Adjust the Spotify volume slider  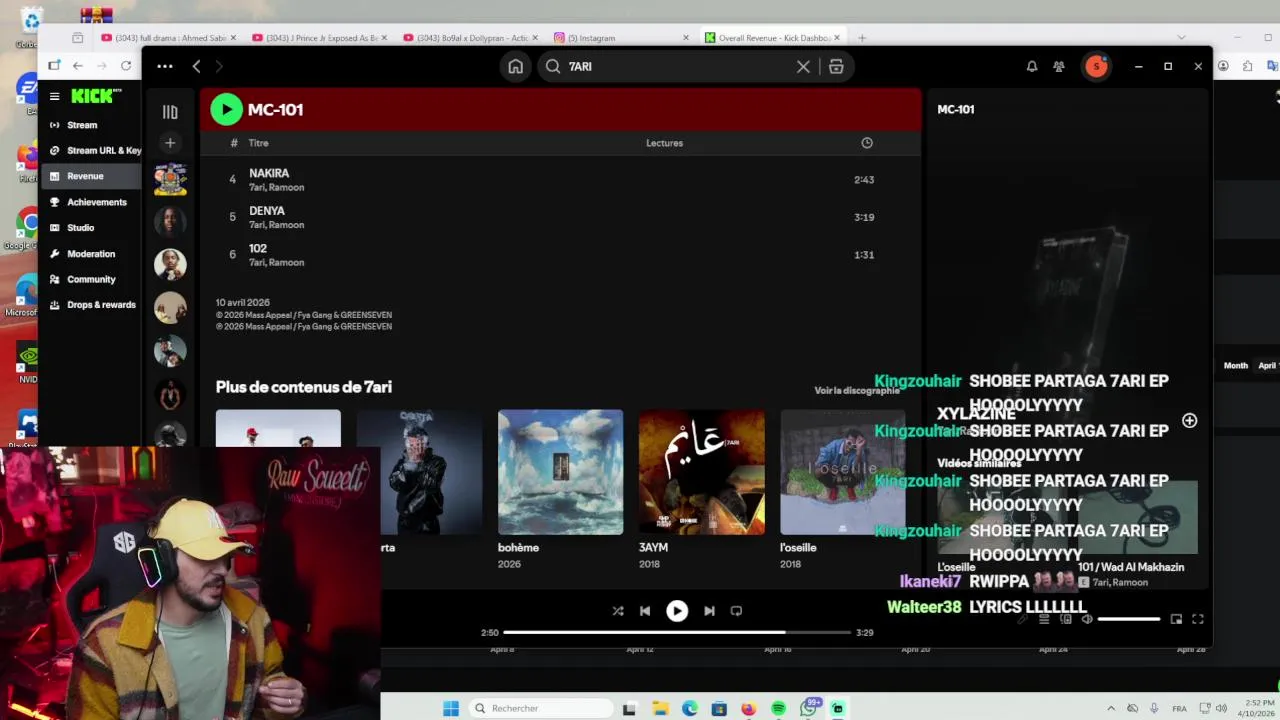[1129, 619]
